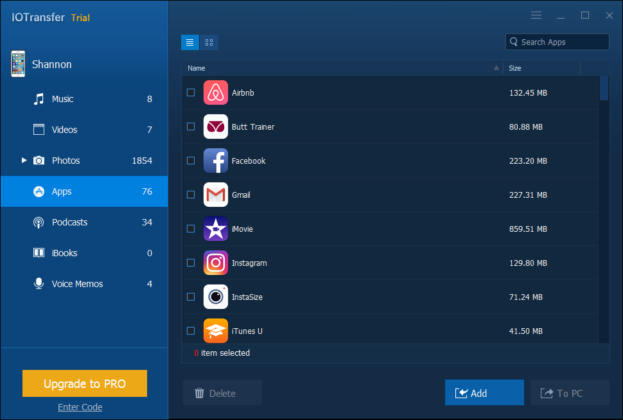Tick the Butt Trainer checkbox

(191, 127)
